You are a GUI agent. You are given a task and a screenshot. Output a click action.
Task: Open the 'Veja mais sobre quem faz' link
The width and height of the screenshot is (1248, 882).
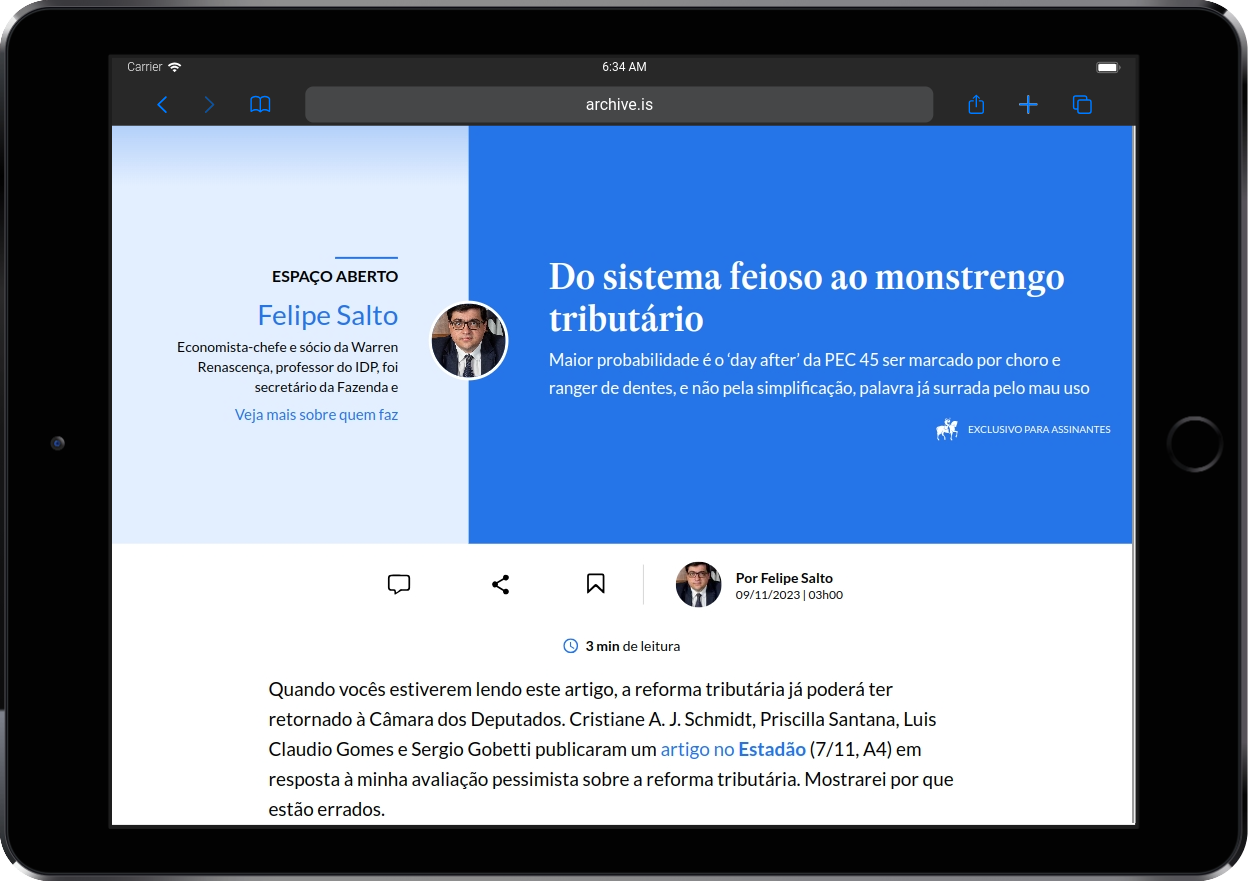coord(316,414)
